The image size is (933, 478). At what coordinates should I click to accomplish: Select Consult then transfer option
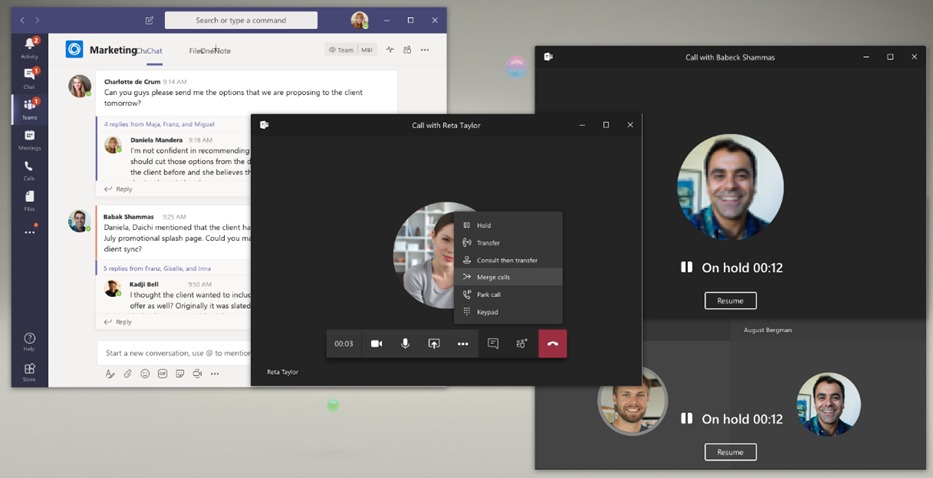pos(506,260)
